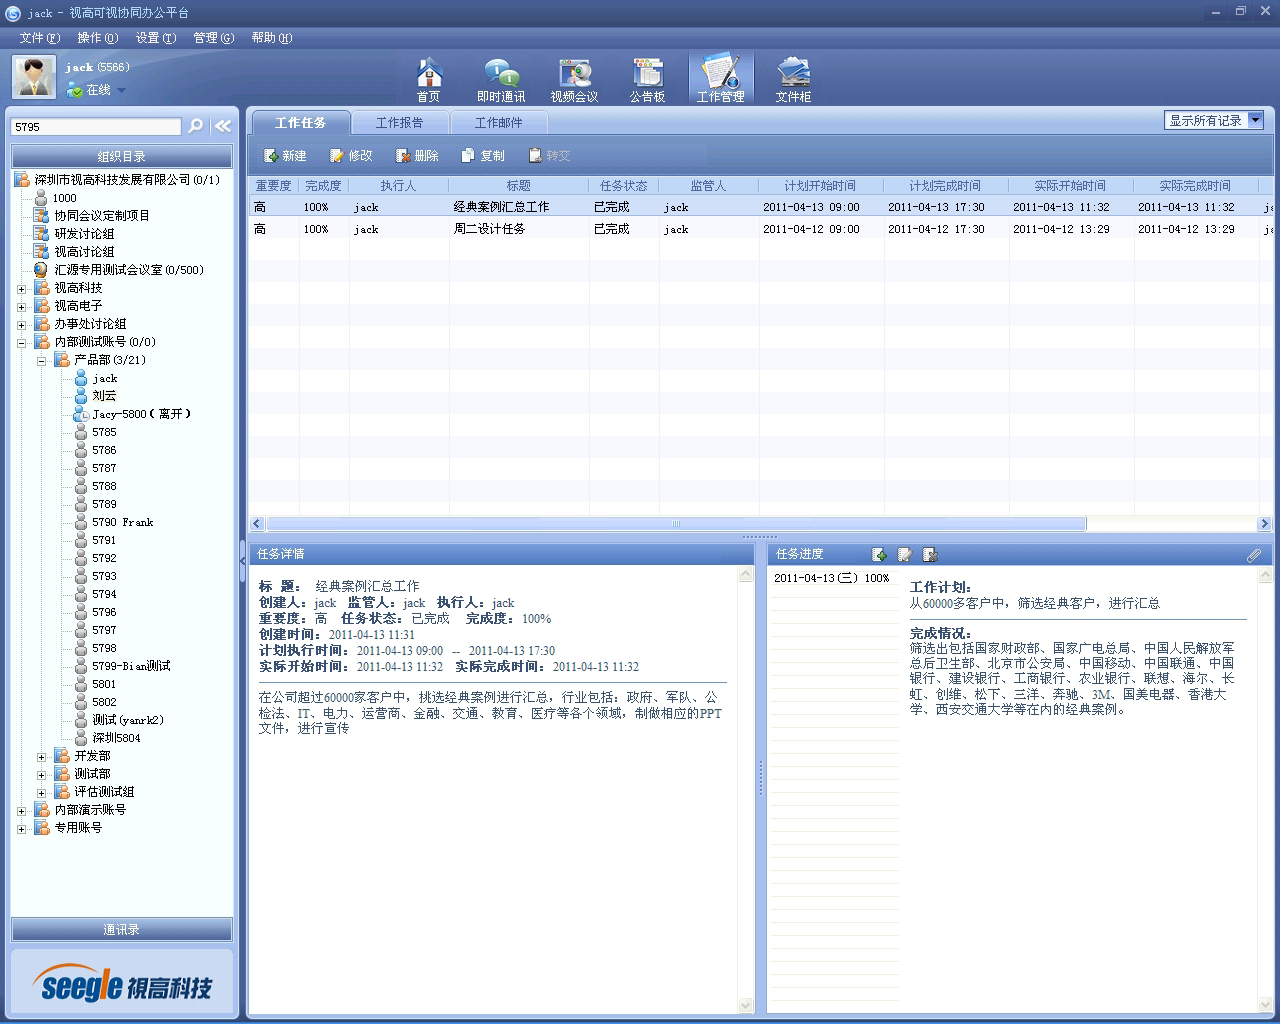Viewport: 1280px width, 1024px height.
Task: Select the 经典案例汇总工作 task row
Action: point(761,207)
